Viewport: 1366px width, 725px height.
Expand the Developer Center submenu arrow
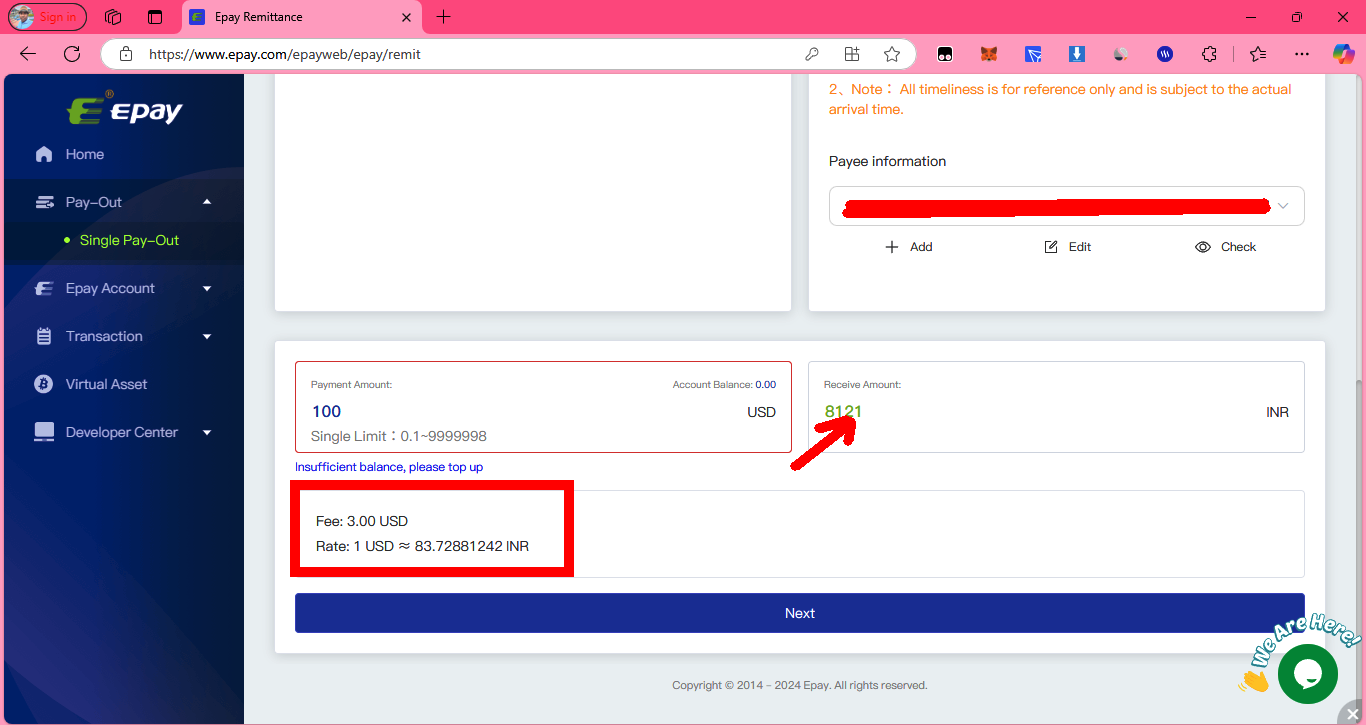(x=207, y=432)
